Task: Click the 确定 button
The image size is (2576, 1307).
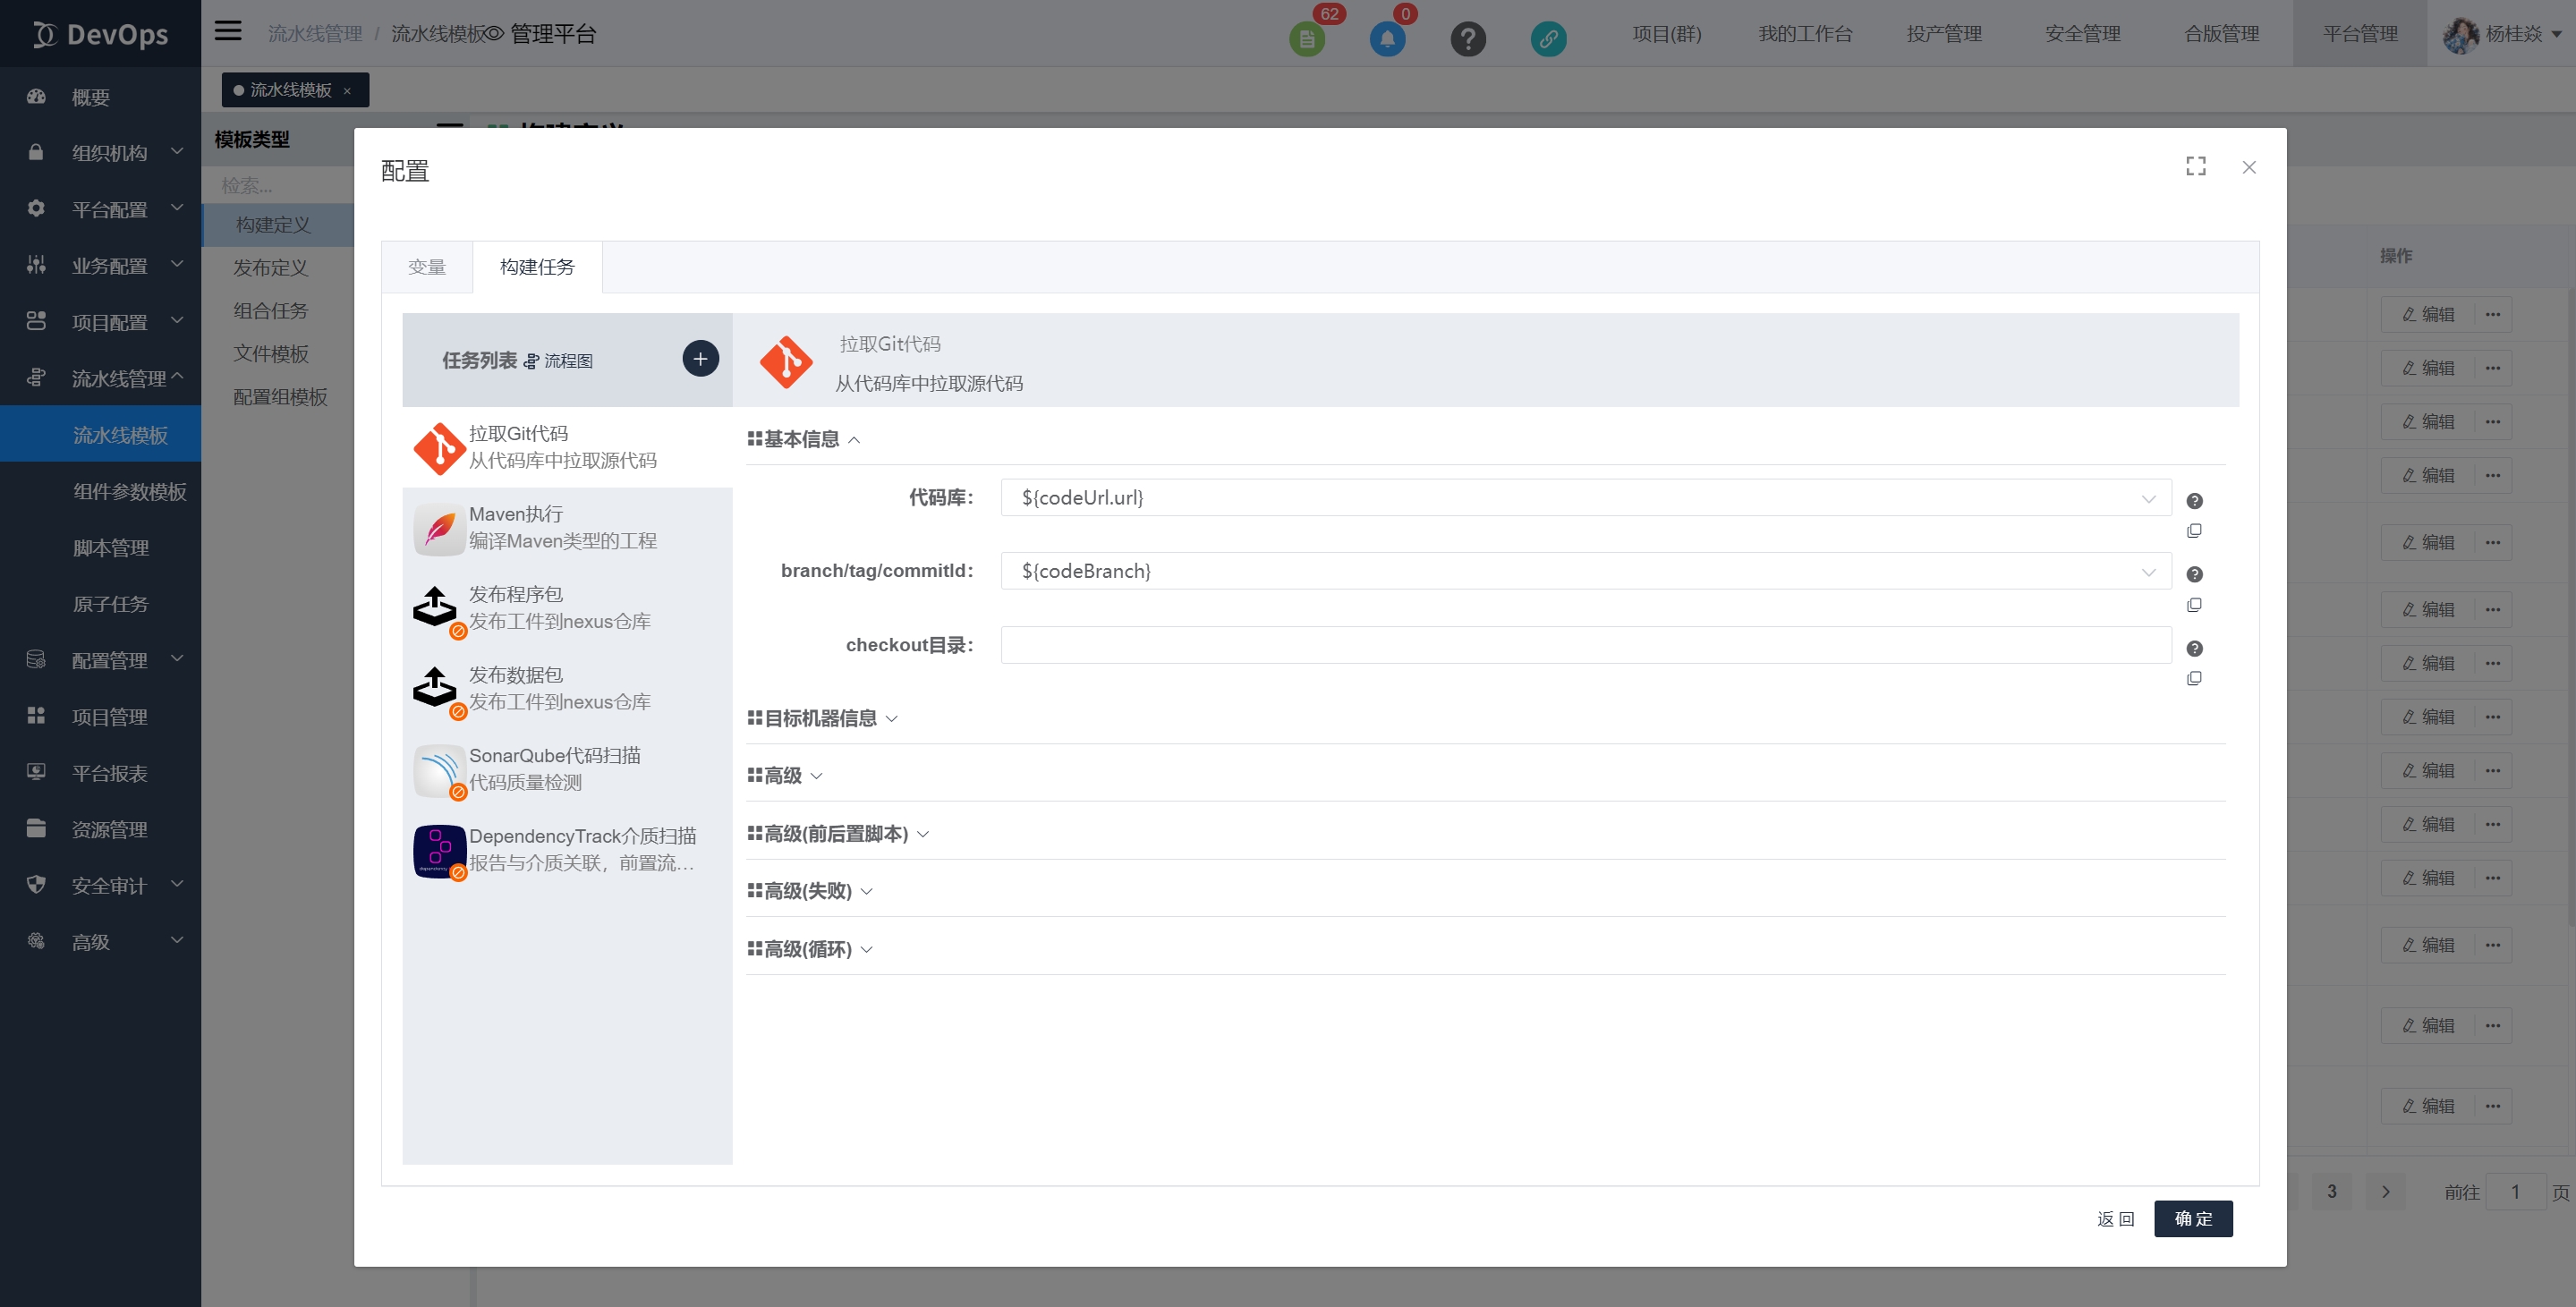Action: coord(2192,1218)
